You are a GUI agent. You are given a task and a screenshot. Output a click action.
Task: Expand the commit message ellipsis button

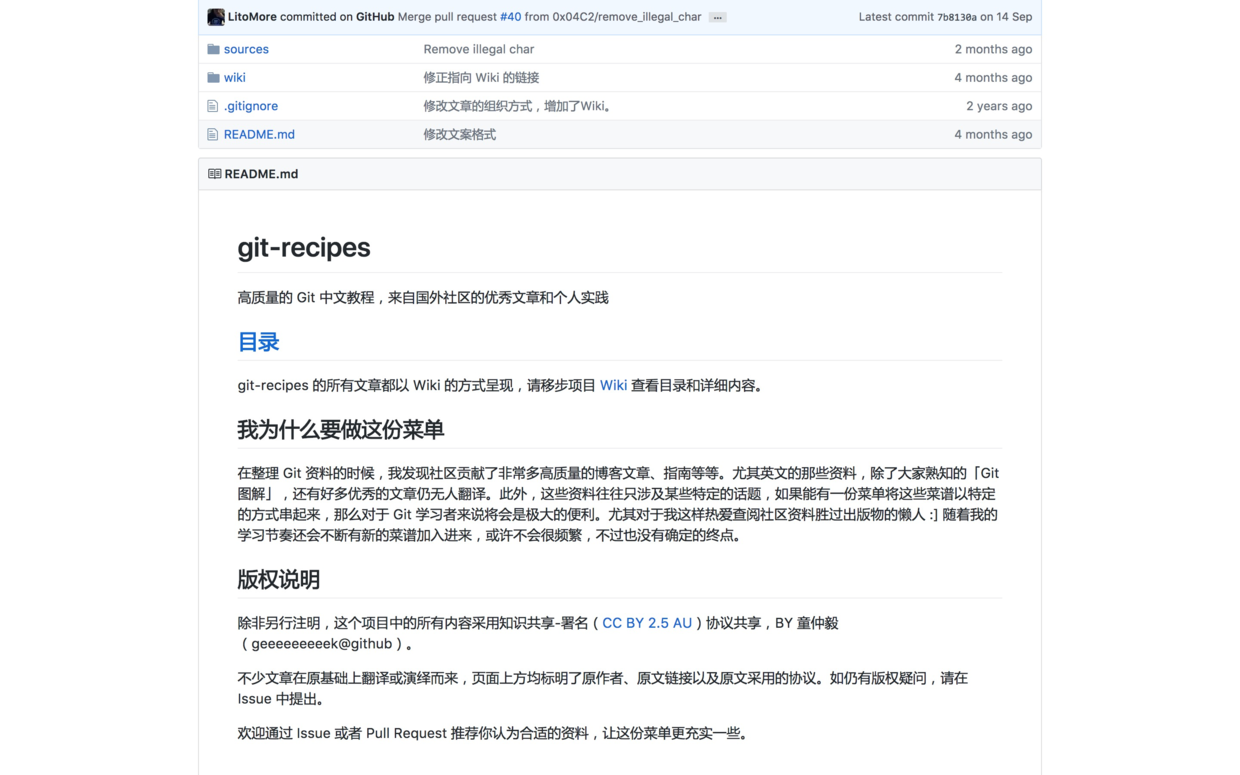point(717,18)
